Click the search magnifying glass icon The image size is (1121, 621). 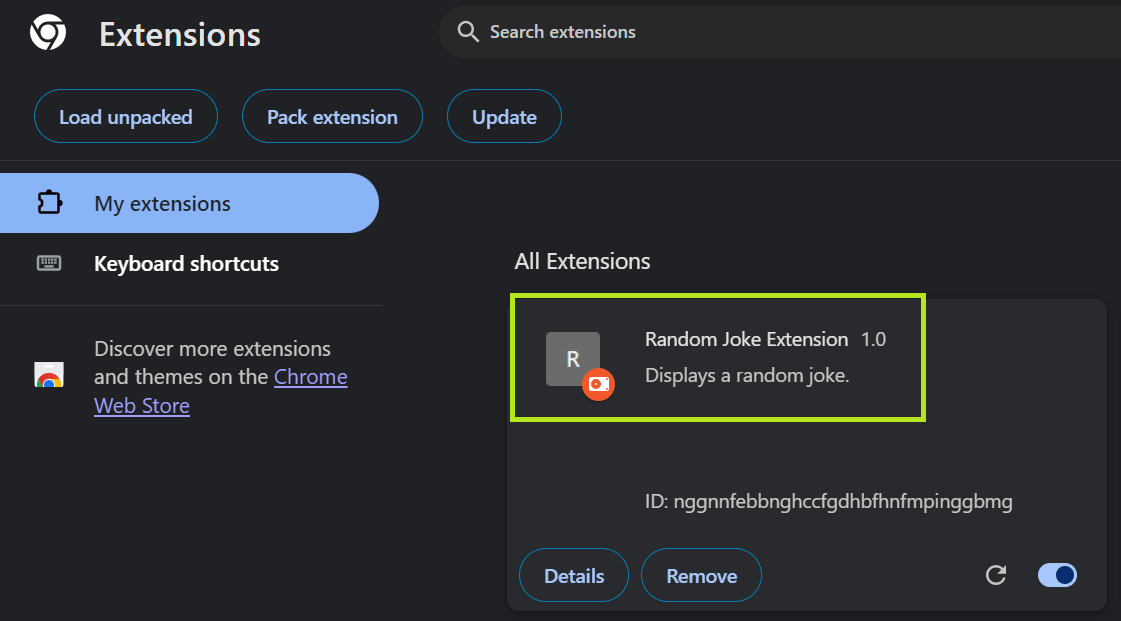[467, 31]
